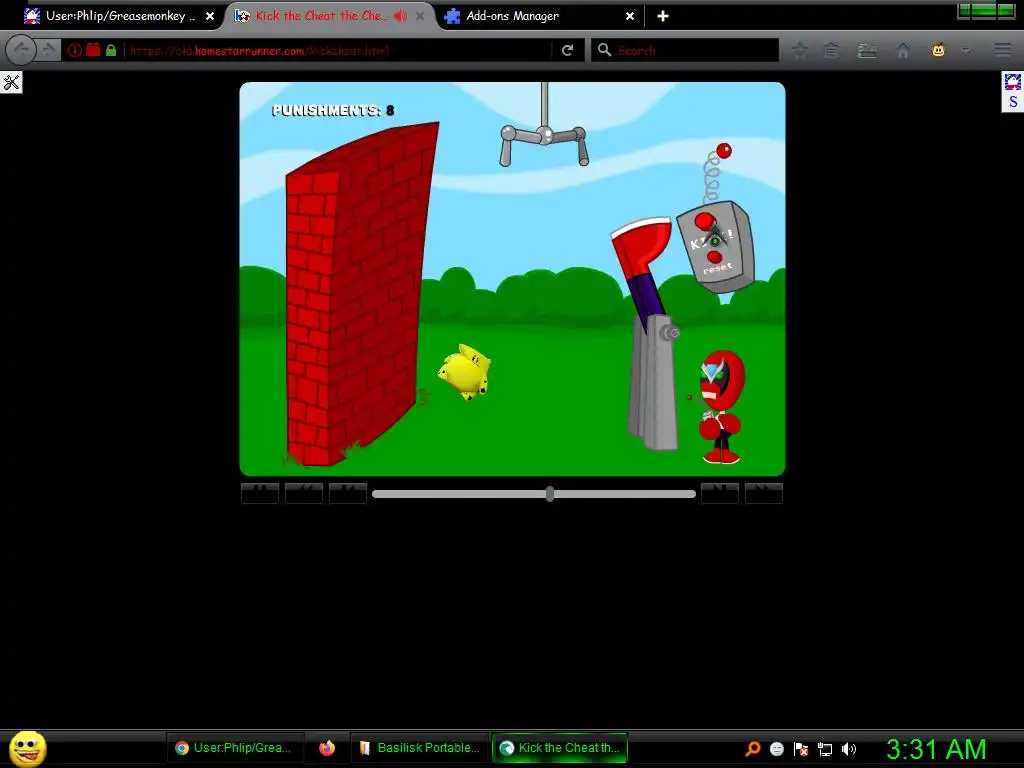
Task: Click the PUNISHMENTS: 8 counter text
Action: pos(333,110)
